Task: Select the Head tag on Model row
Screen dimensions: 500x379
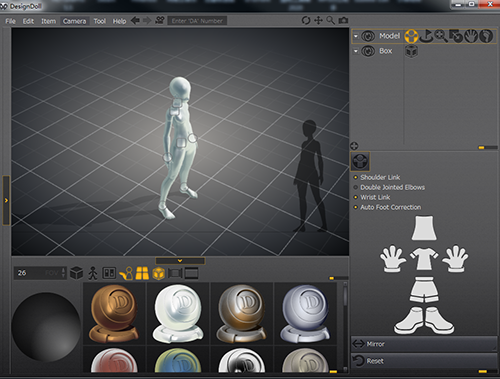Action: [x=486, y=36]
